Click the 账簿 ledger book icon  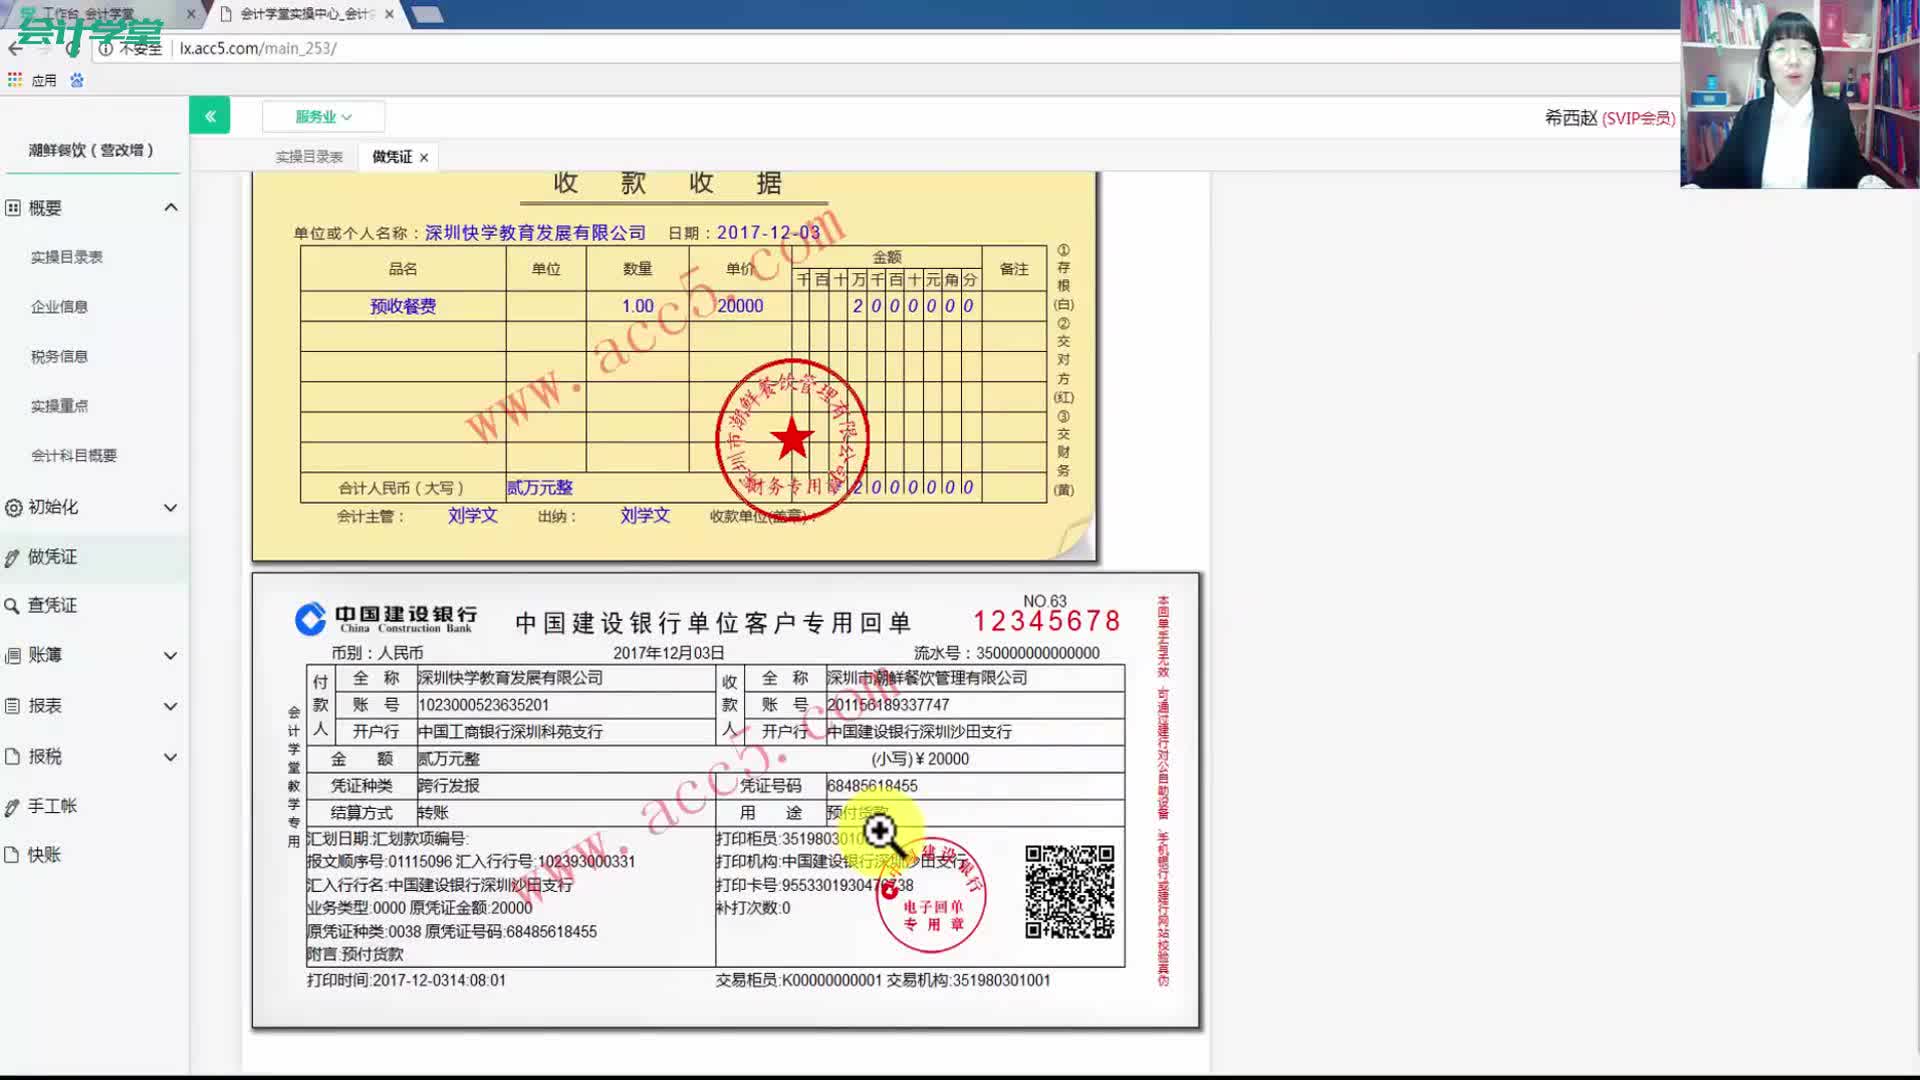tap(12, 655)
